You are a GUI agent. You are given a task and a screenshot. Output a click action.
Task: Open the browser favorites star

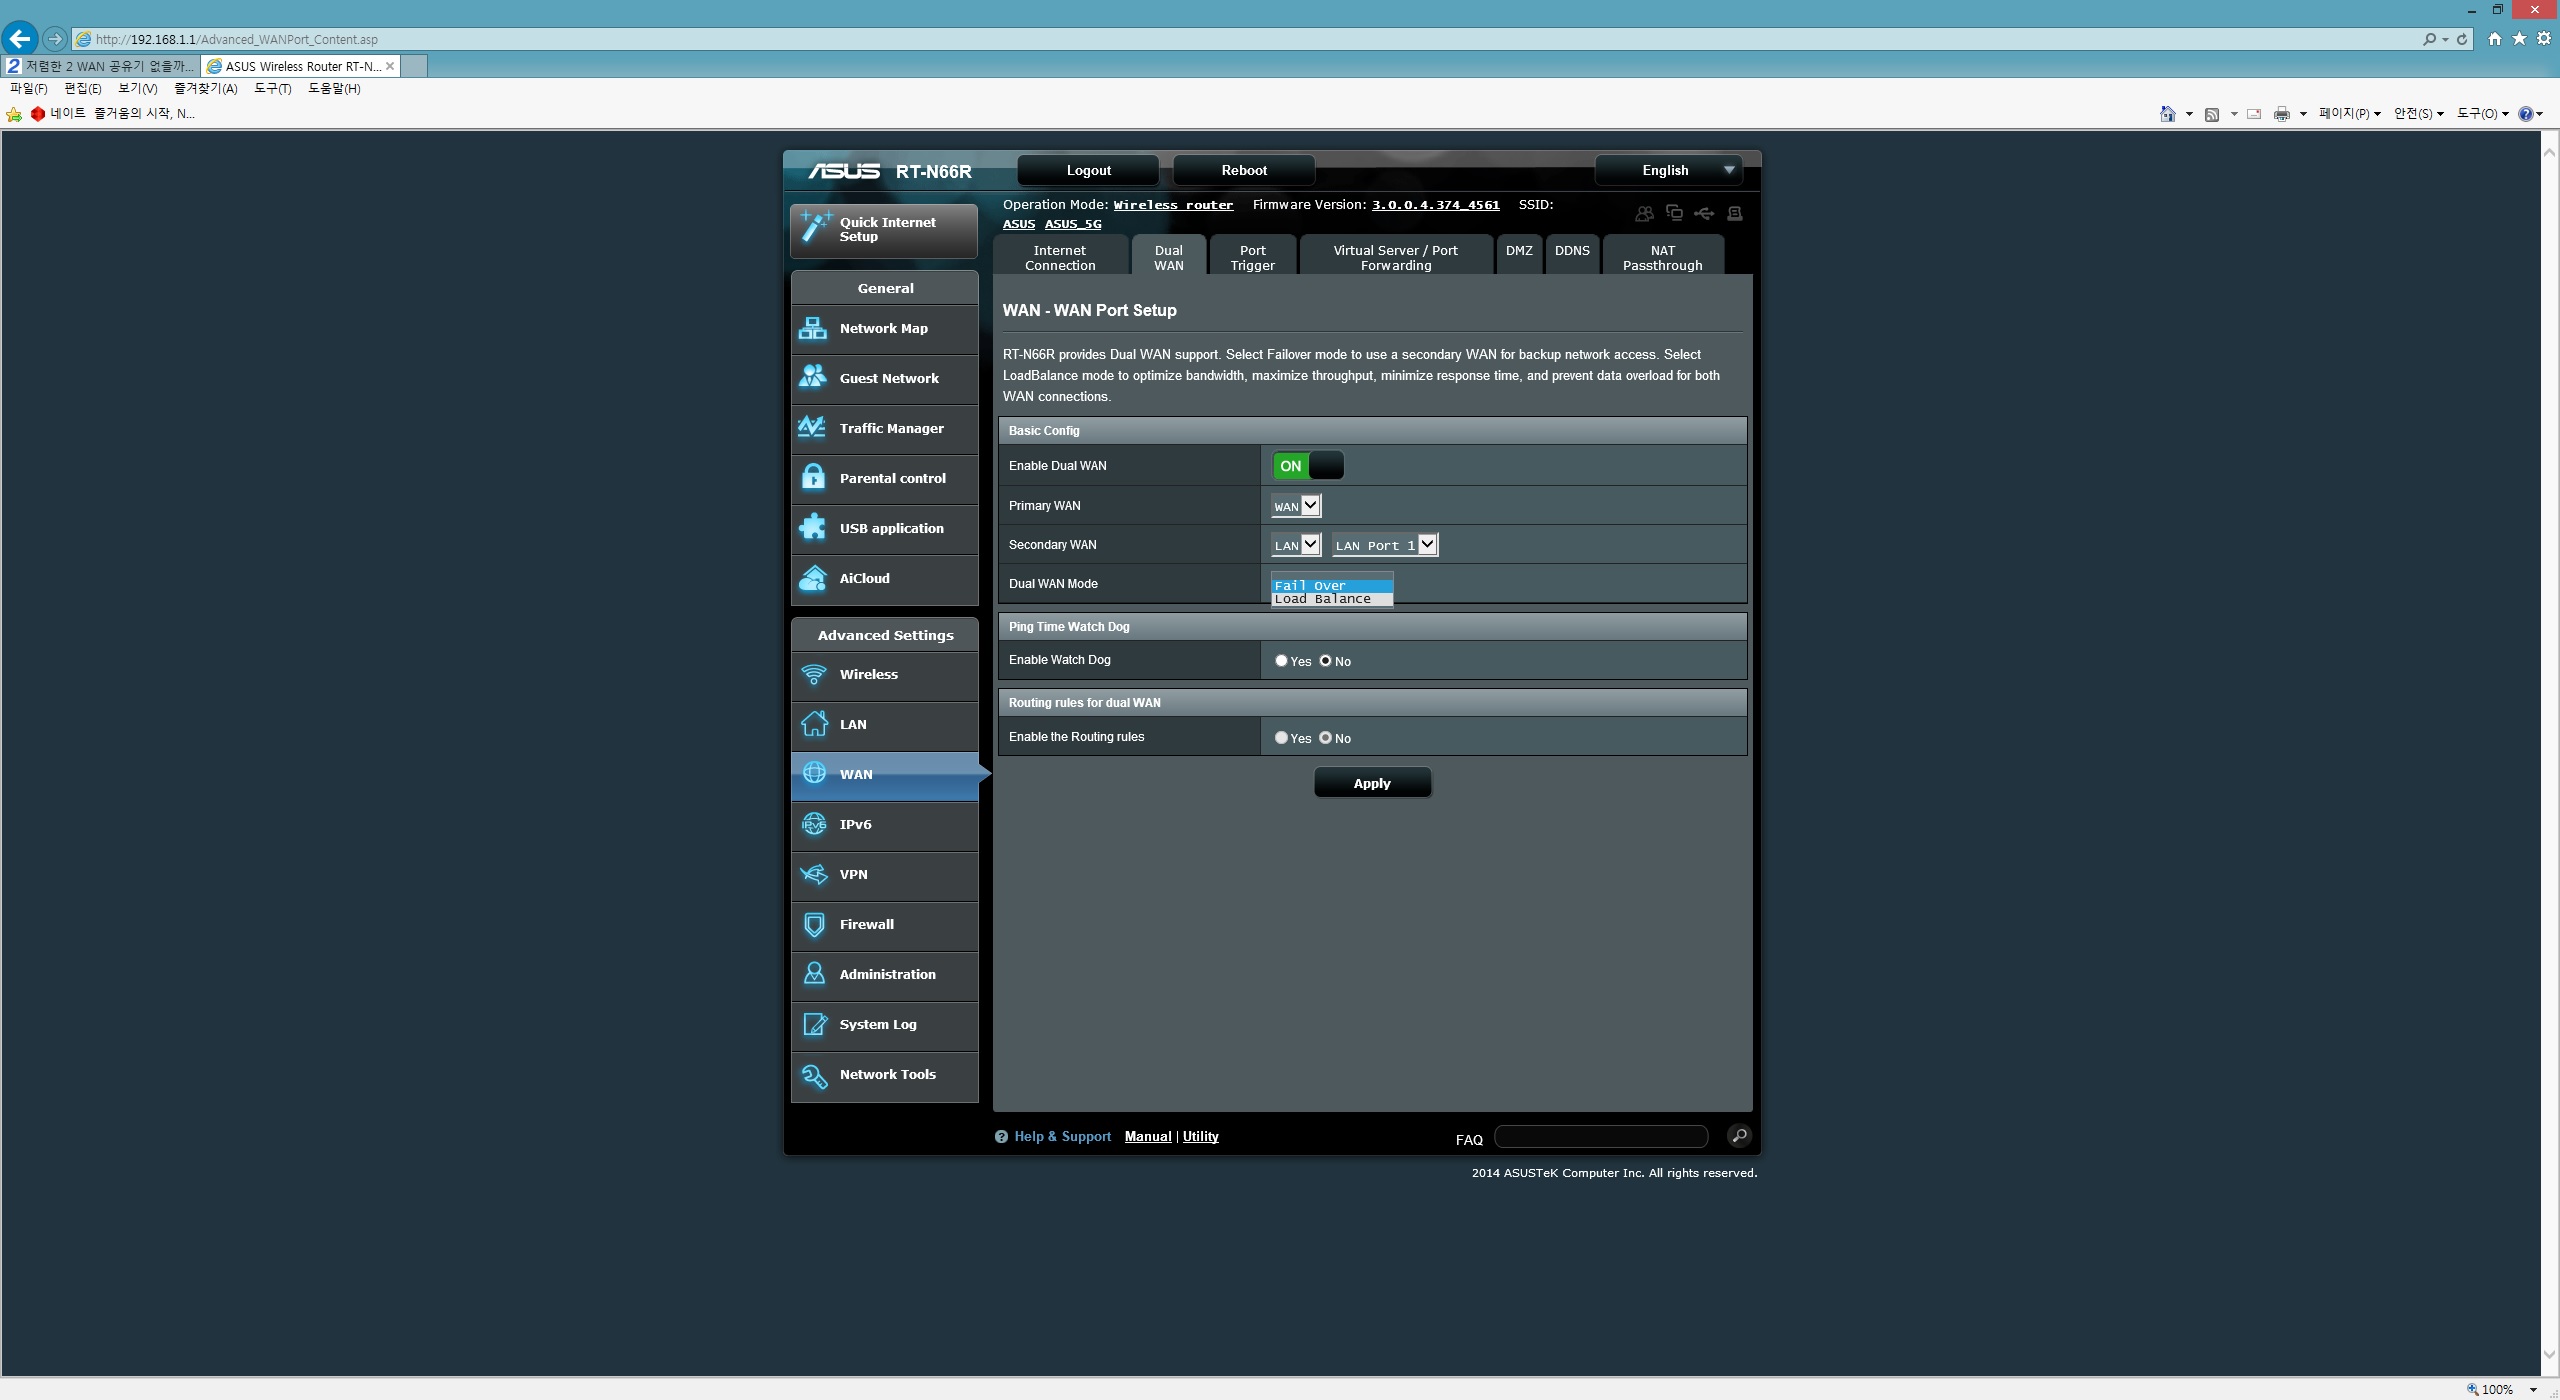point(2519,38)
